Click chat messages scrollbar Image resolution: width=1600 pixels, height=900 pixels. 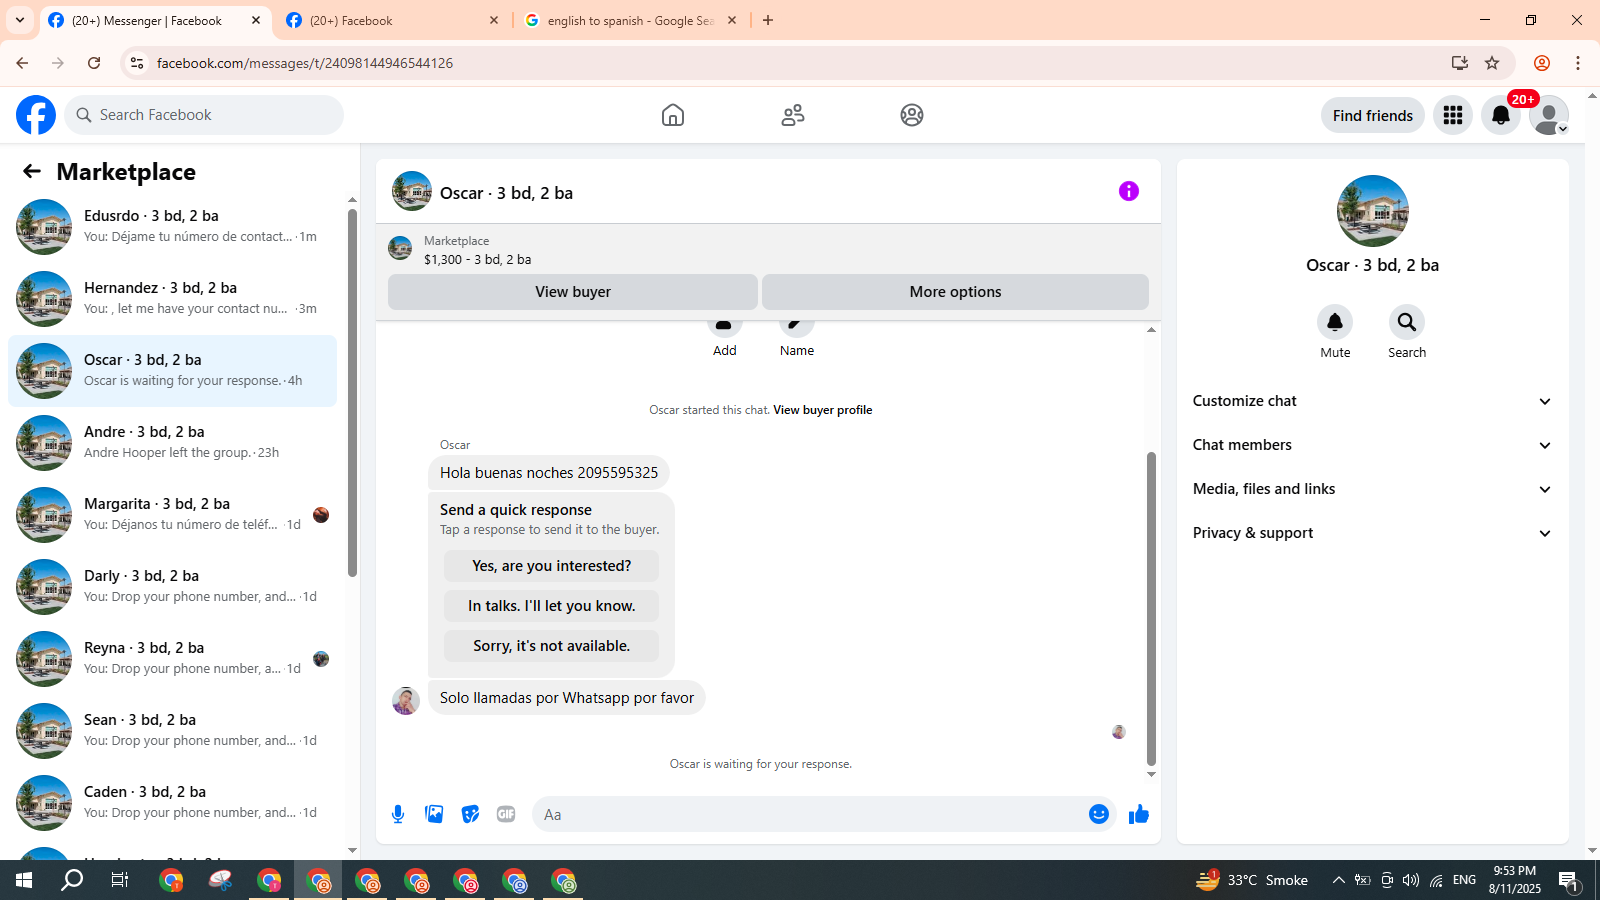click(1151, 608)
